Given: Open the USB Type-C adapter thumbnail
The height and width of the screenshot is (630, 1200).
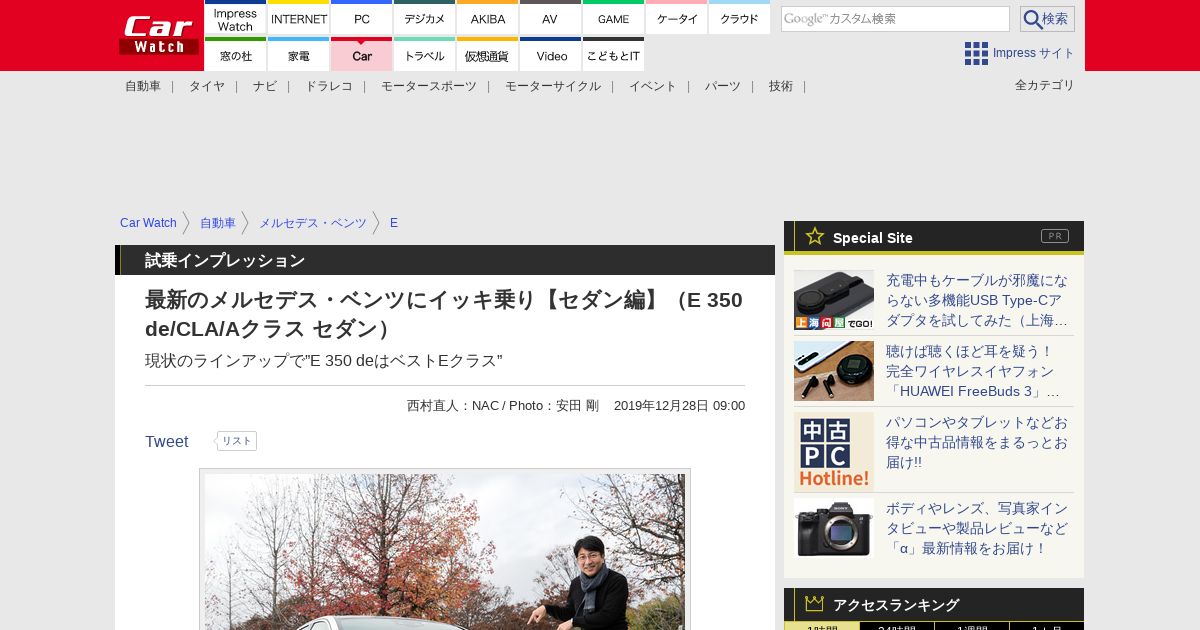Looking at the screenshot, I should pyautogui.click(x=834, y=300).
